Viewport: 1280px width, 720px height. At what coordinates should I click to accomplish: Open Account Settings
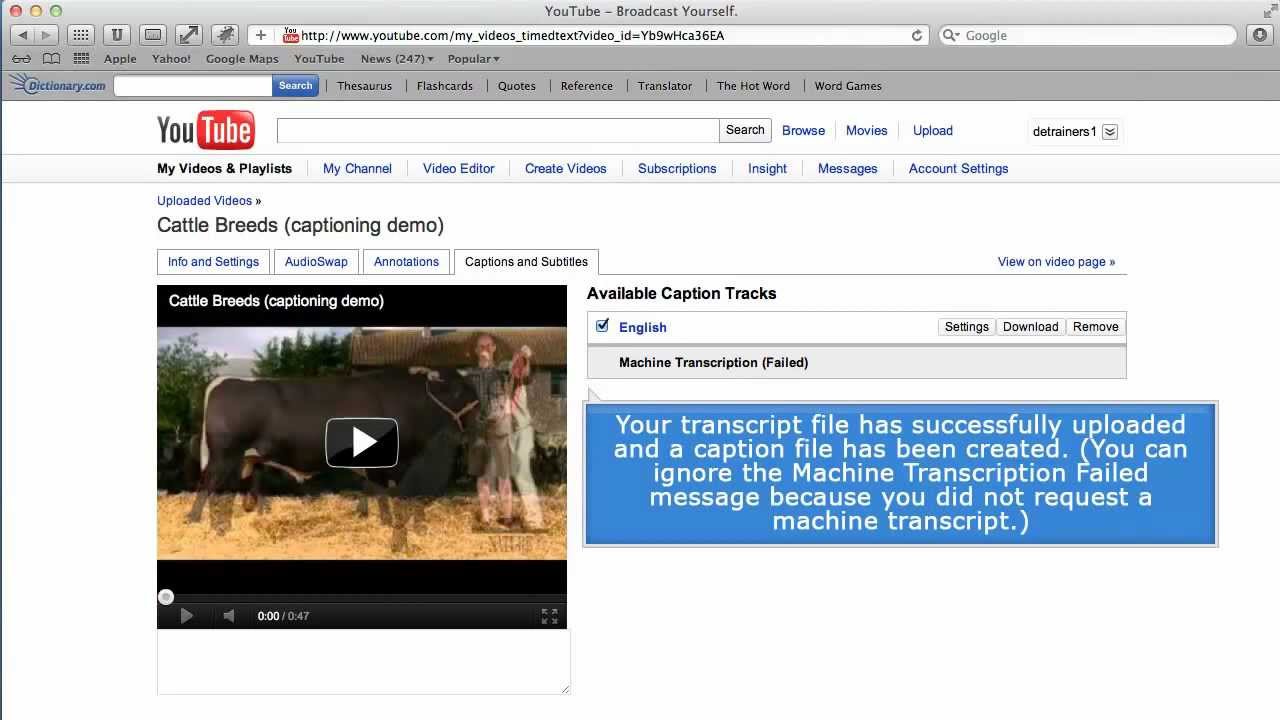[x=958, y=168]
